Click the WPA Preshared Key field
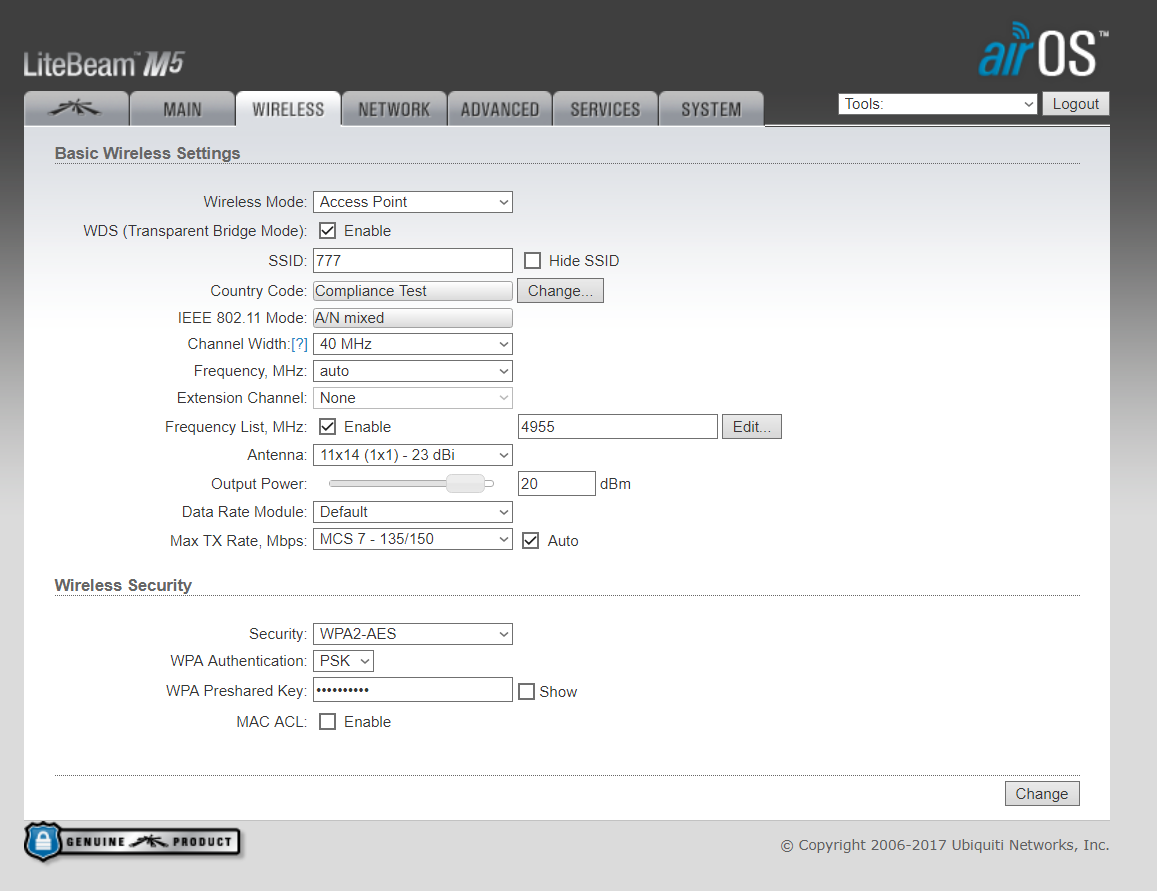This screenshot has width=1157, height=891. [412, 690]
